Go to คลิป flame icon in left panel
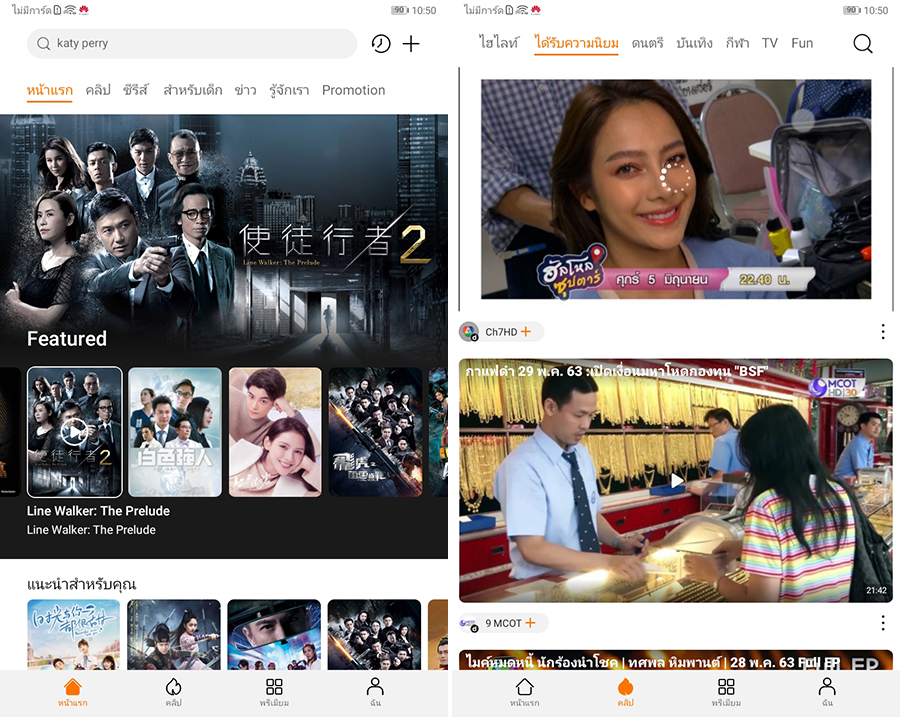Viewport: 900px width, 717px height. 173,691
